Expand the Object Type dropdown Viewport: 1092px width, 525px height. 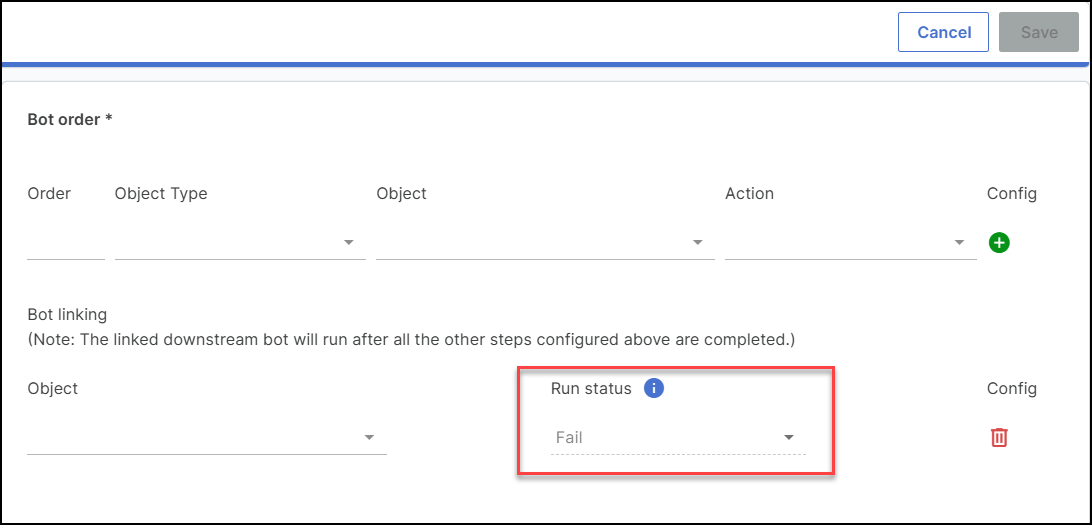[240, 242]
